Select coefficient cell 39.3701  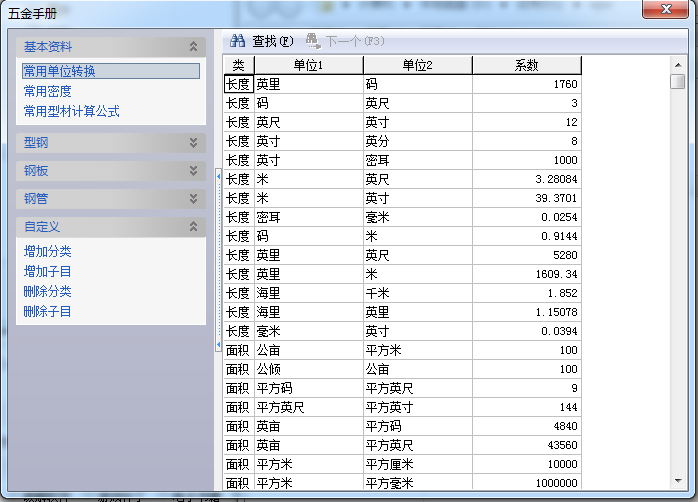click(527, 198)
